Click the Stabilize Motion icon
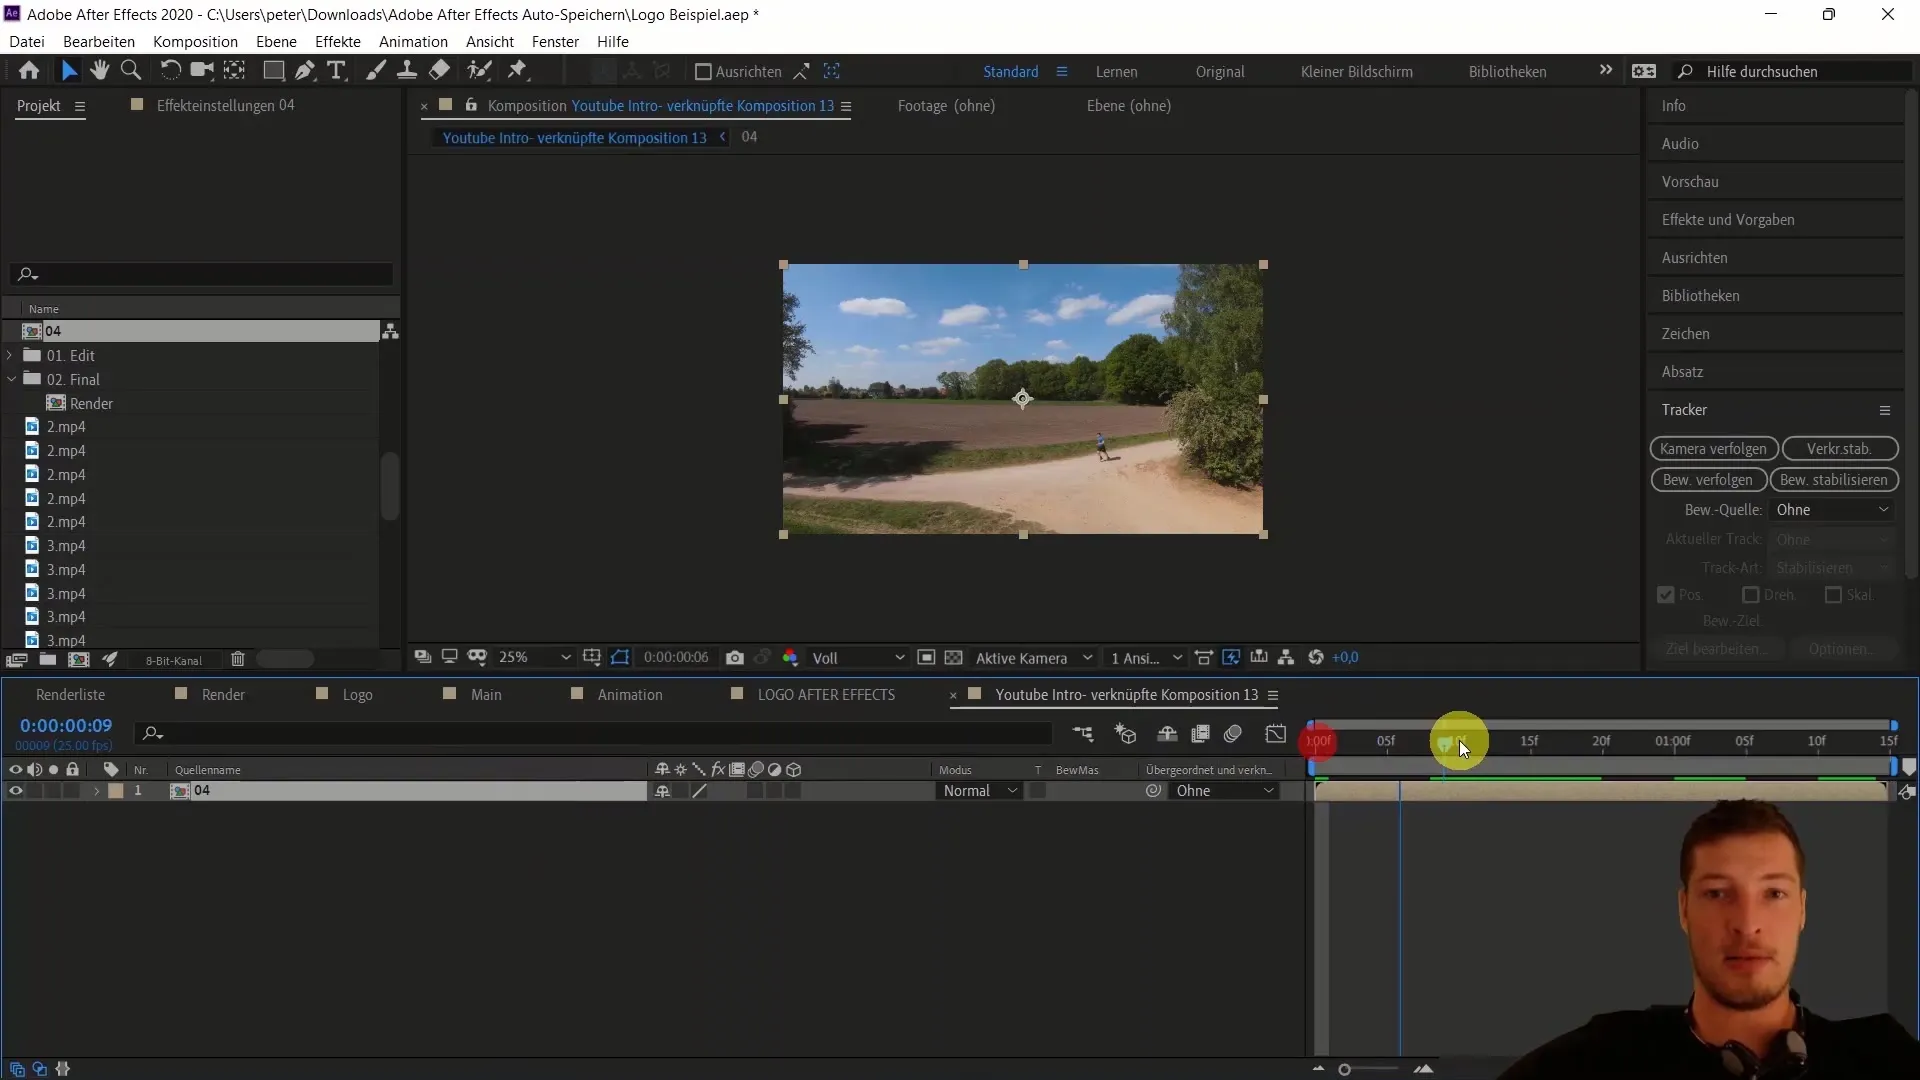 1833,479
